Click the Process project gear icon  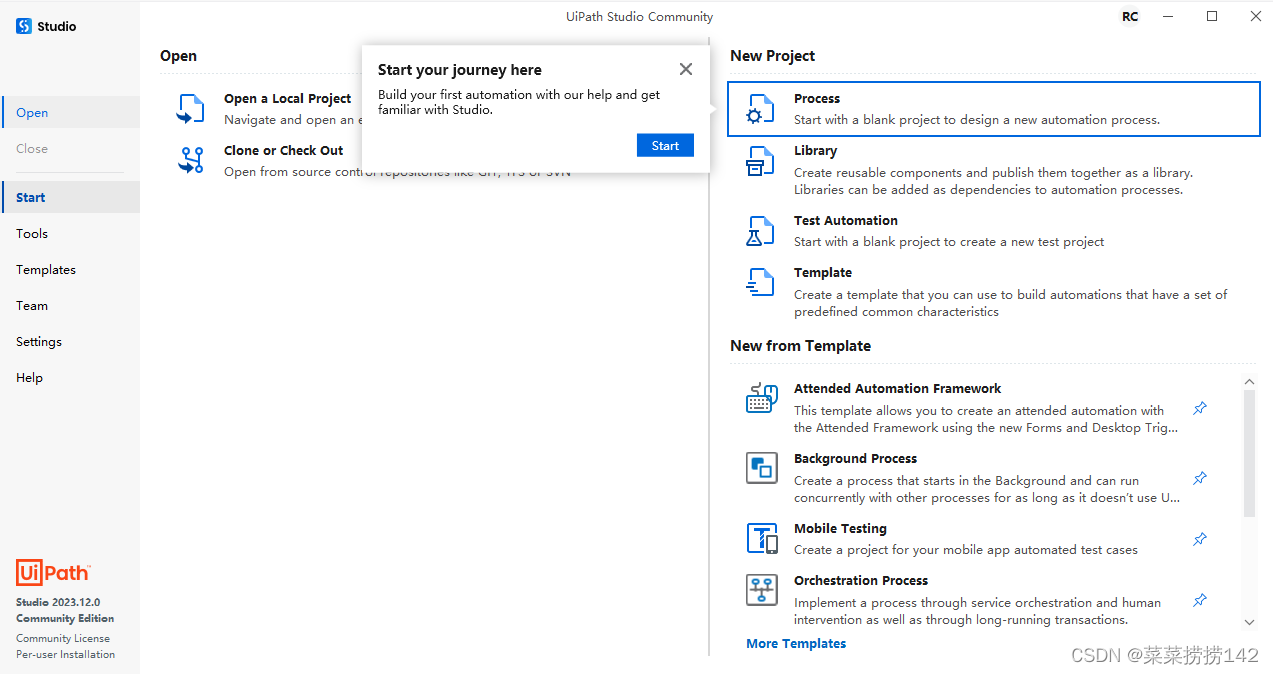point(760,109)
